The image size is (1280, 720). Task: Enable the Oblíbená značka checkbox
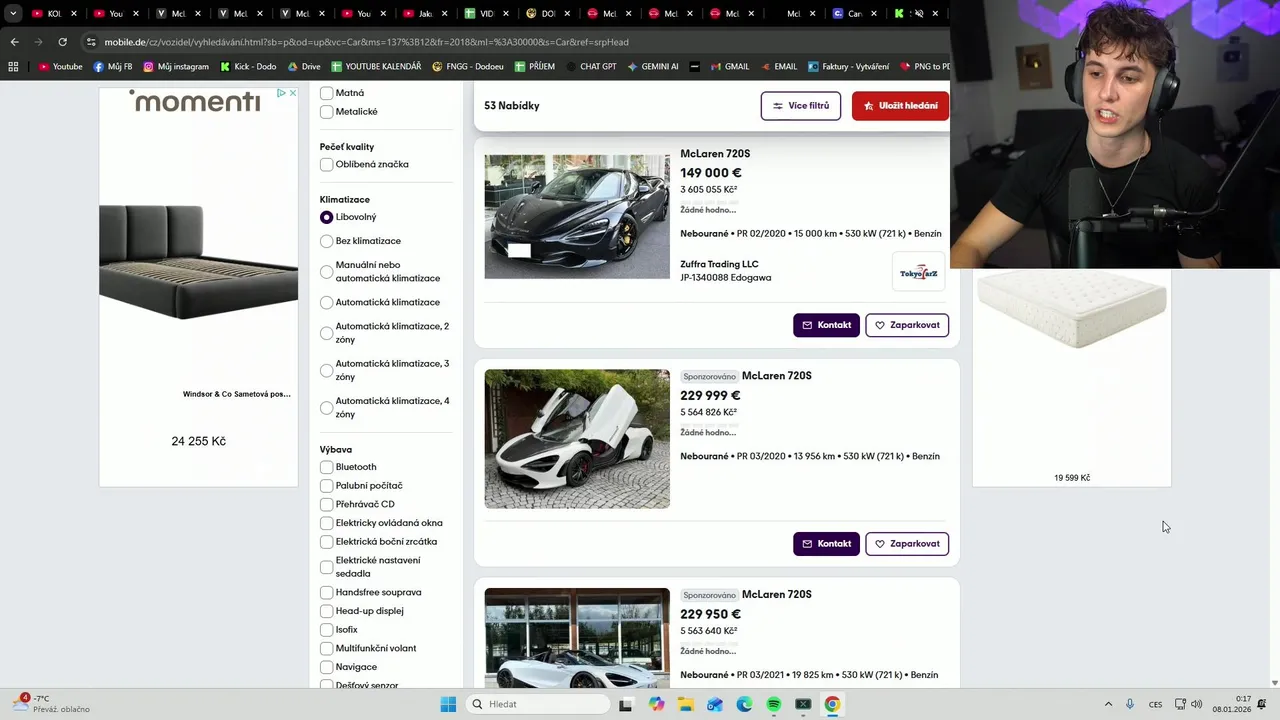pyautogui.click(x=326, y=164)
